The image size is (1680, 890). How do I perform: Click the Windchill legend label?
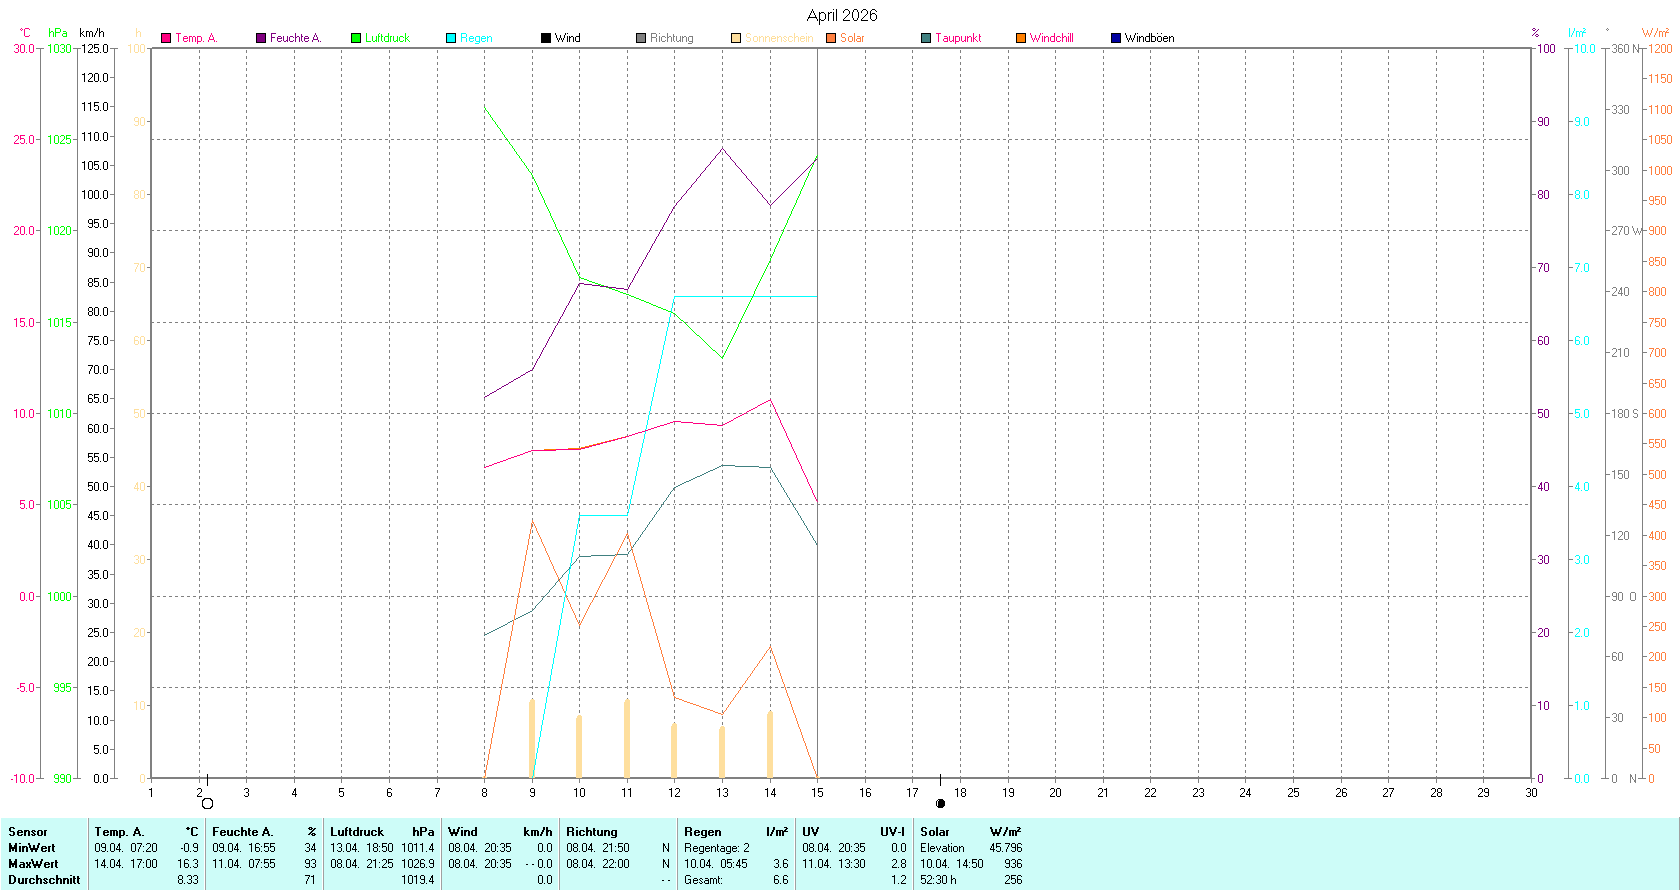(x=1051, y=38)
